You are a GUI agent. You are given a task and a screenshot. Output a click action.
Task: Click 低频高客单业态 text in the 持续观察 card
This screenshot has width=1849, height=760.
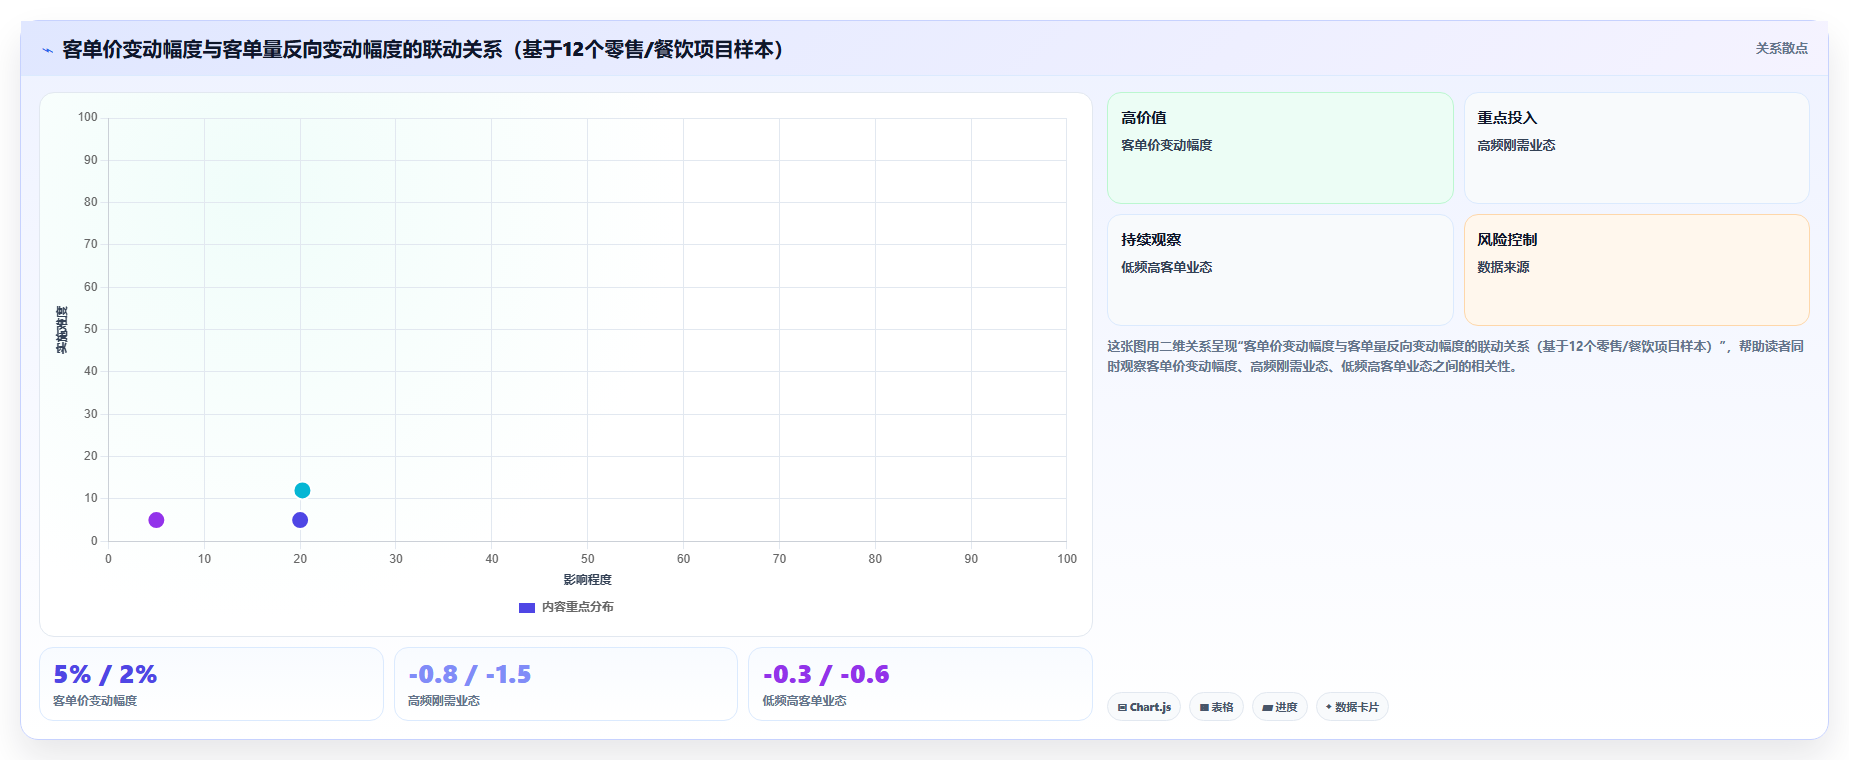coord(1166,267)
